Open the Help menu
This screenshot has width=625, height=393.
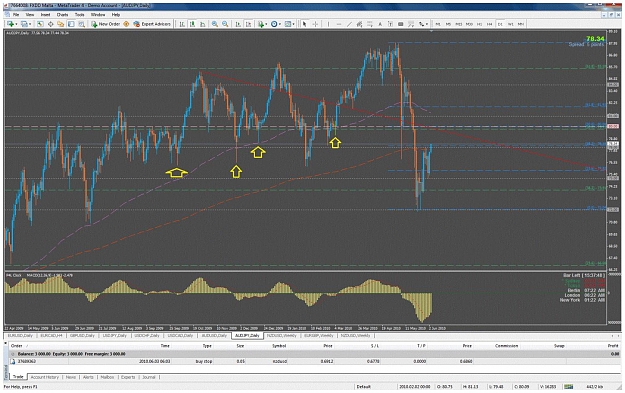pyautogui.click(x=116, y=15)
